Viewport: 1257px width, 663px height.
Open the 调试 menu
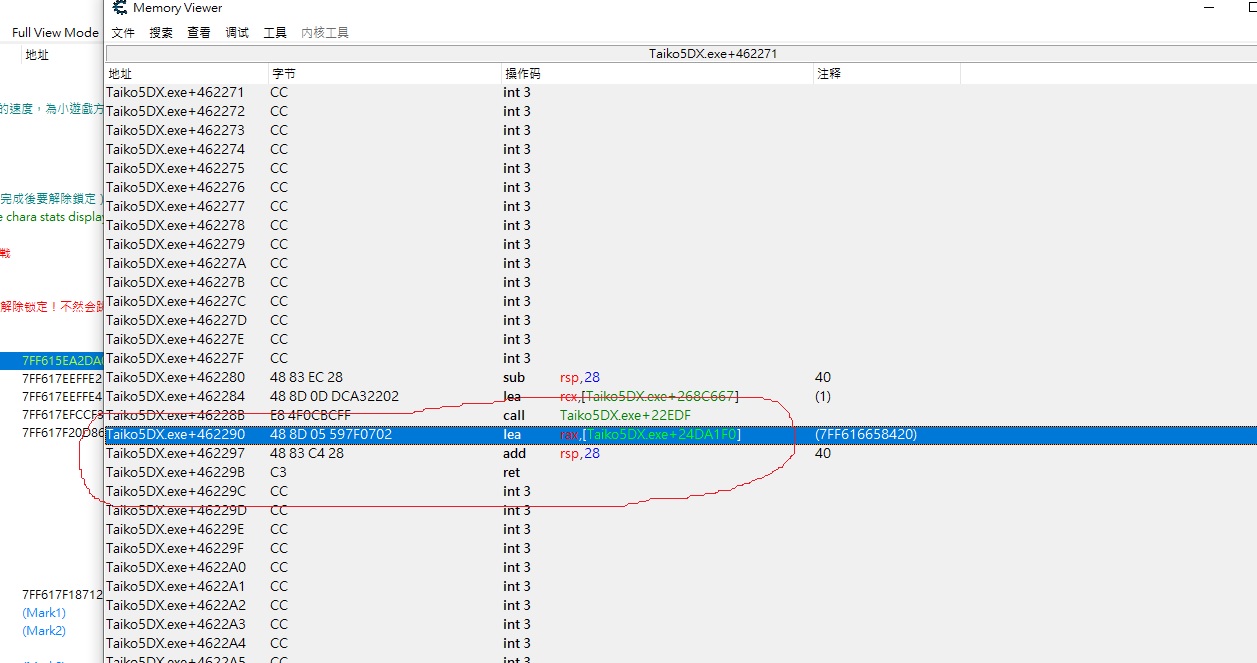click(237, 33)
